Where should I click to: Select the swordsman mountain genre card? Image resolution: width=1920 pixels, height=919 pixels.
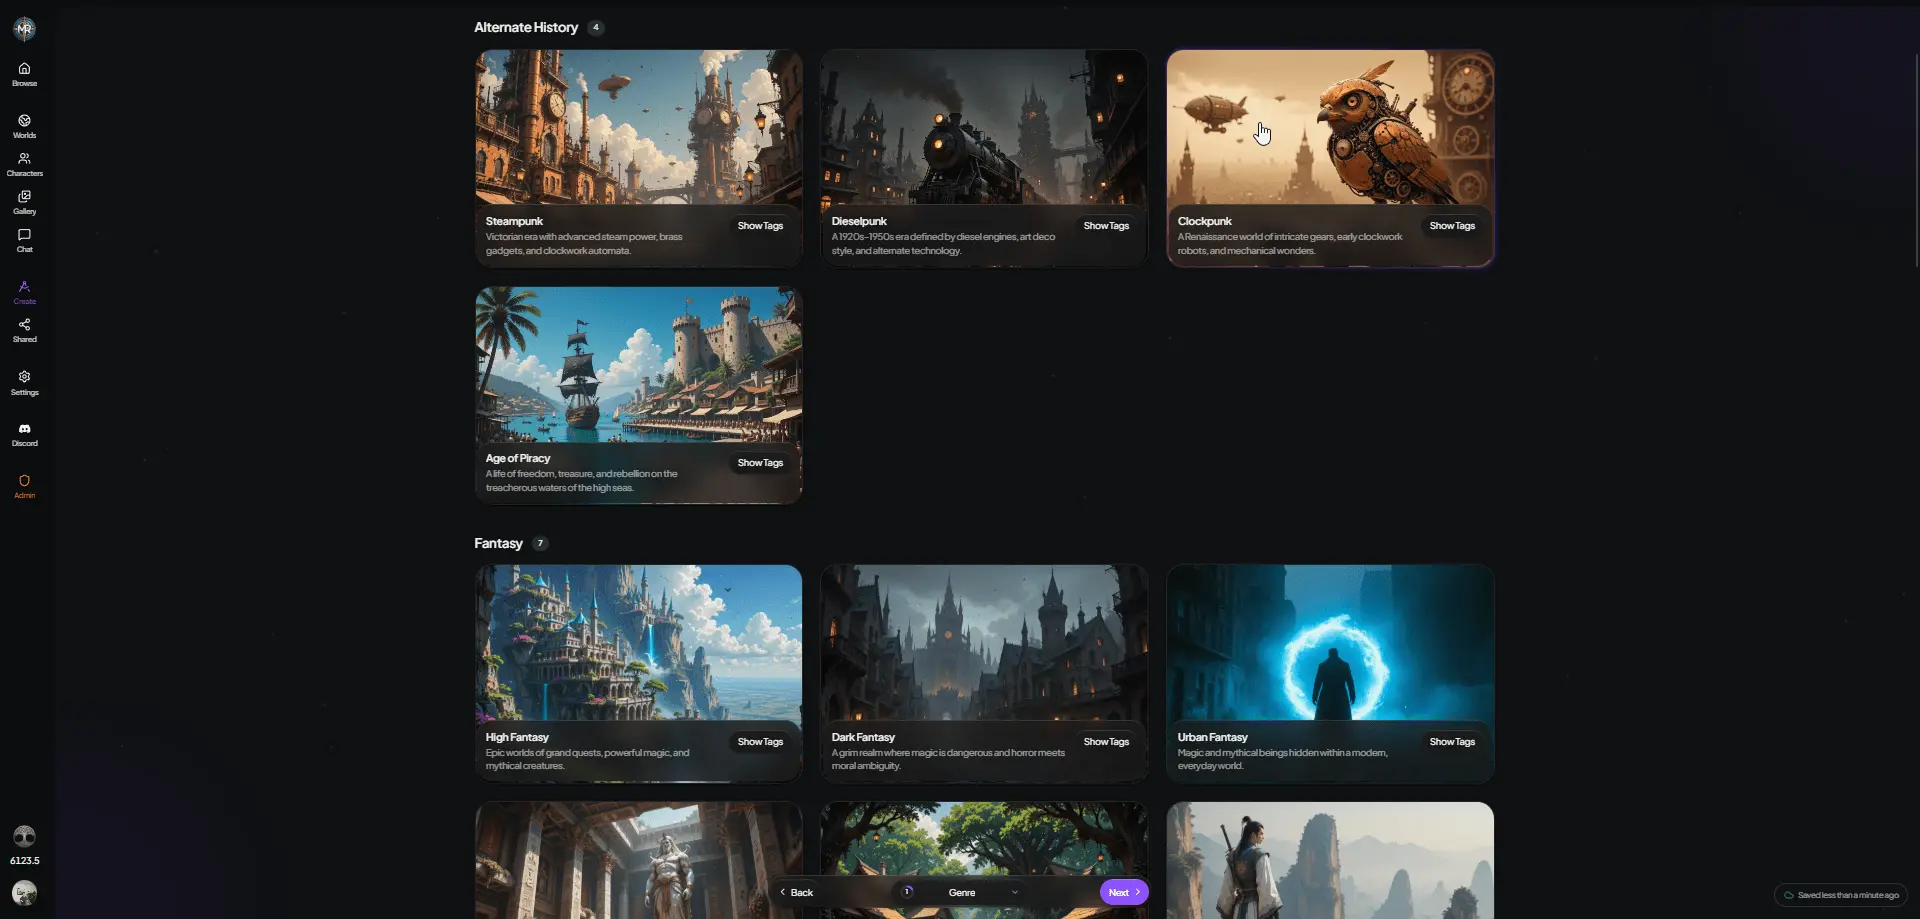point(1330,860)
